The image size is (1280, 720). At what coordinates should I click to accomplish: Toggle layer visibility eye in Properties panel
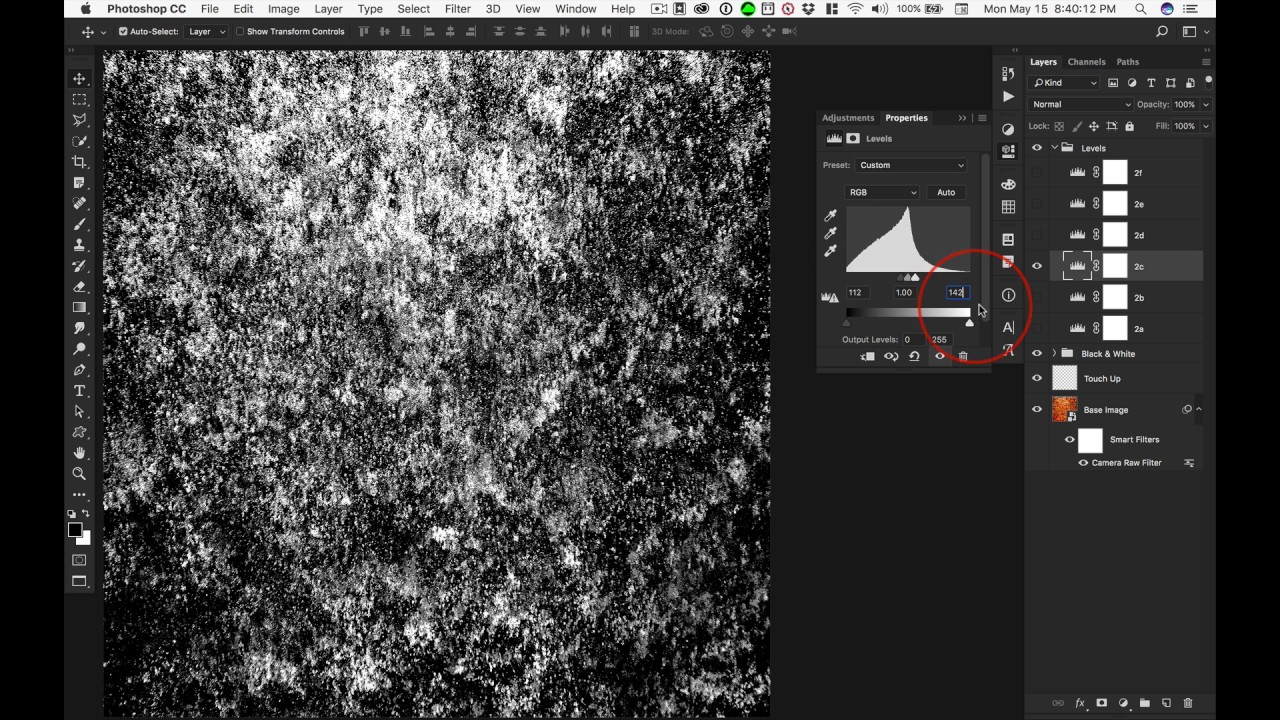(x=939, y=356)
